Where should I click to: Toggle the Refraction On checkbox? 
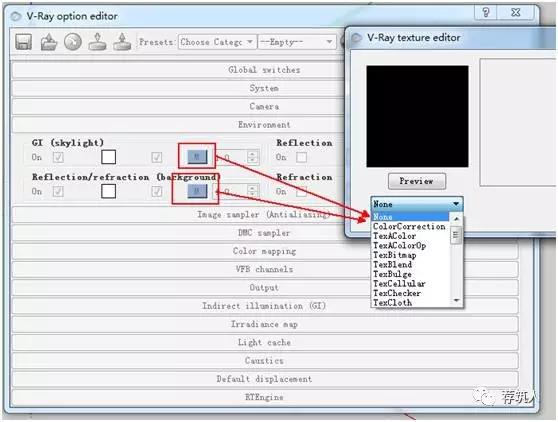pos(301,191)
